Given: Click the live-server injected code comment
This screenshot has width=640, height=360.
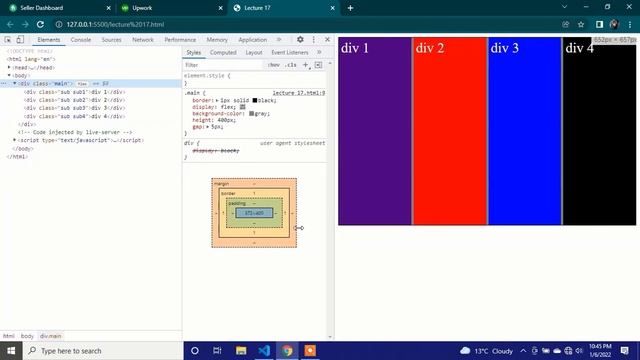Looking at the screenshot, I should coord(75,132).
